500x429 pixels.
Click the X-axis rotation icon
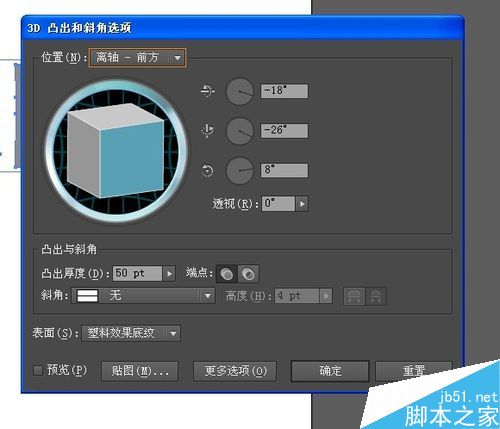208,90
